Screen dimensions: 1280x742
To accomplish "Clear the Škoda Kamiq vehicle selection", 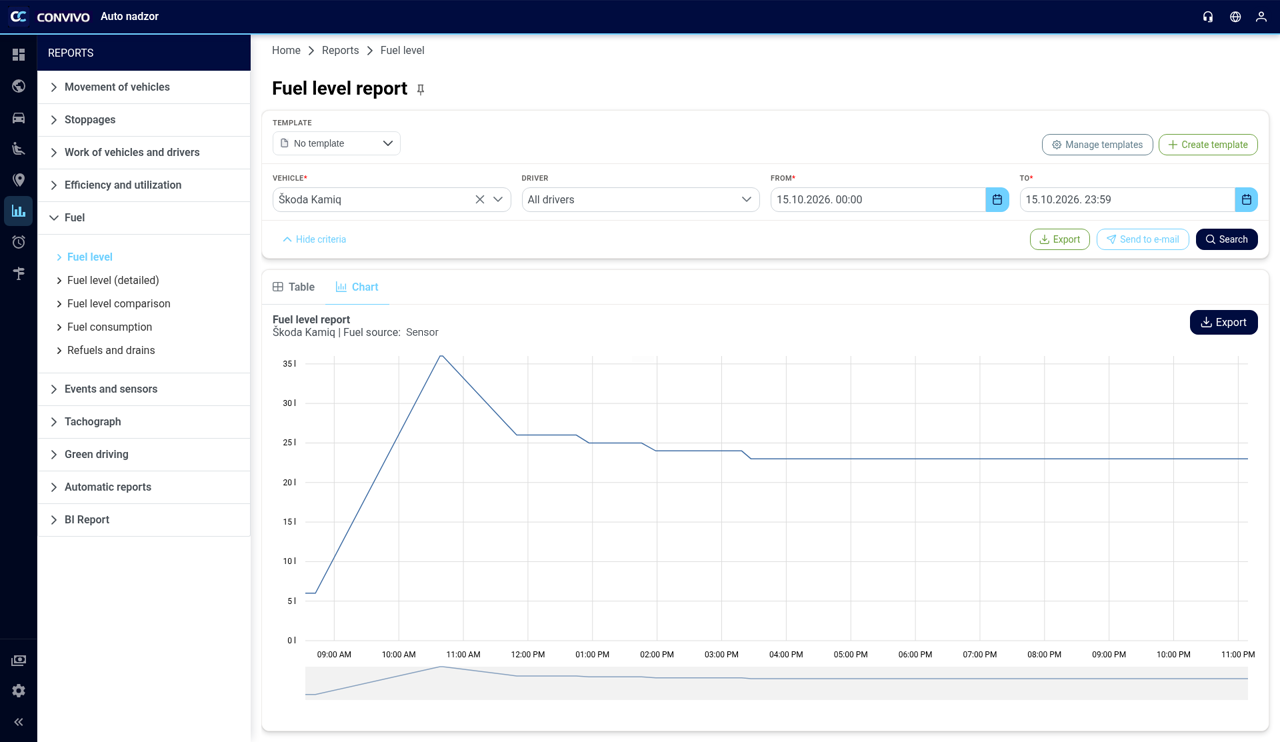I will 480,200.
